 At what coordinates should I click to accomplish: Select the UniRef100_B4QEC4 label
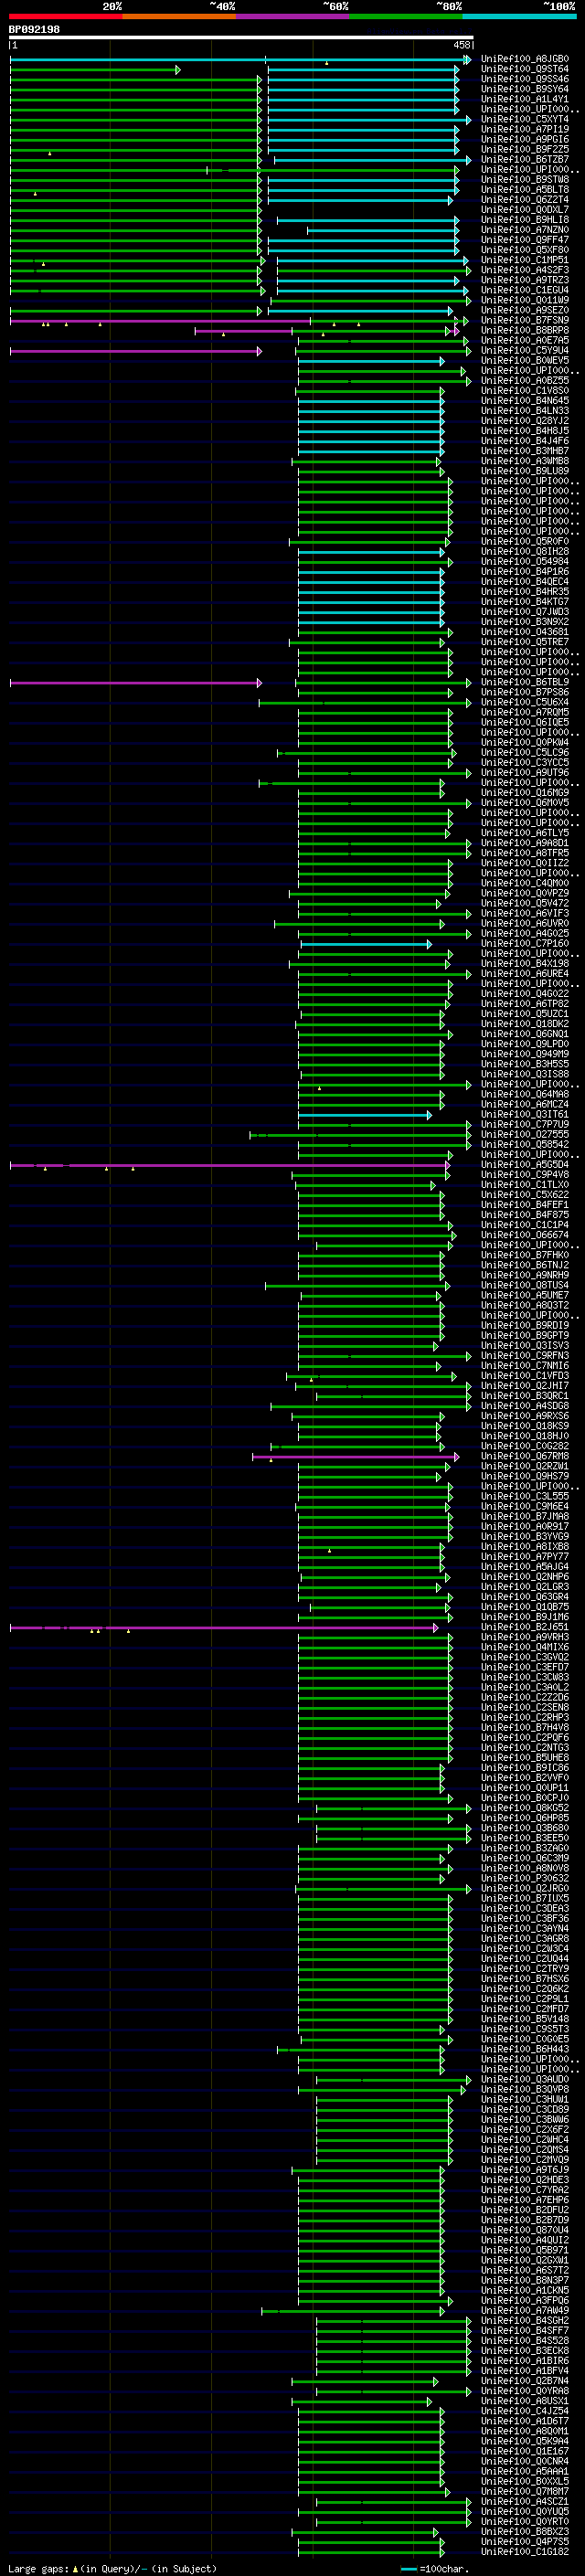click(x=525, y=582)
